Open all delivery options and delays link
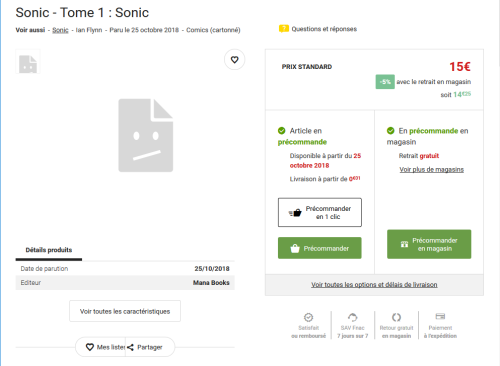Image resolution: width=500 pixels, height=366 pixels. click(374, 285)
